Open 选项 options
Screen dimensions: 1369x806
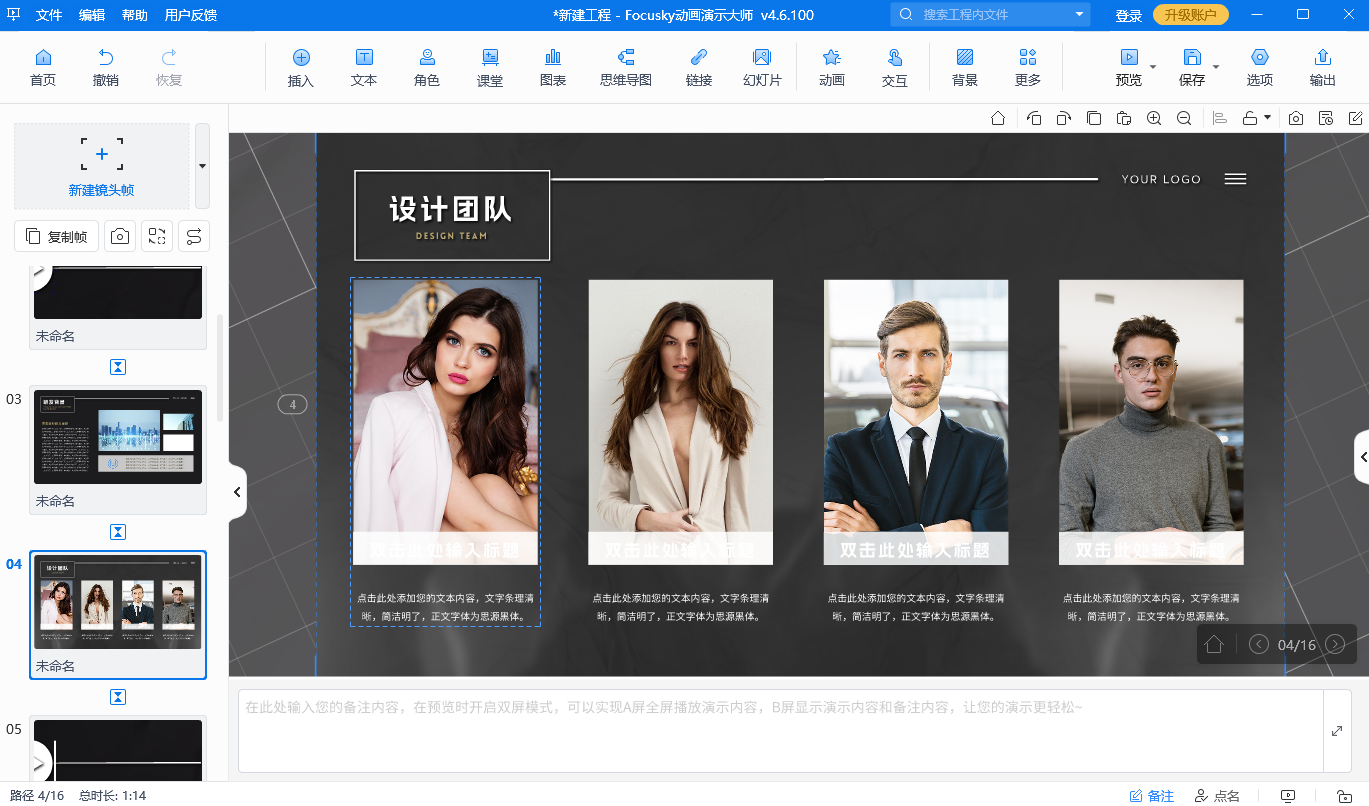(1260, 67)
